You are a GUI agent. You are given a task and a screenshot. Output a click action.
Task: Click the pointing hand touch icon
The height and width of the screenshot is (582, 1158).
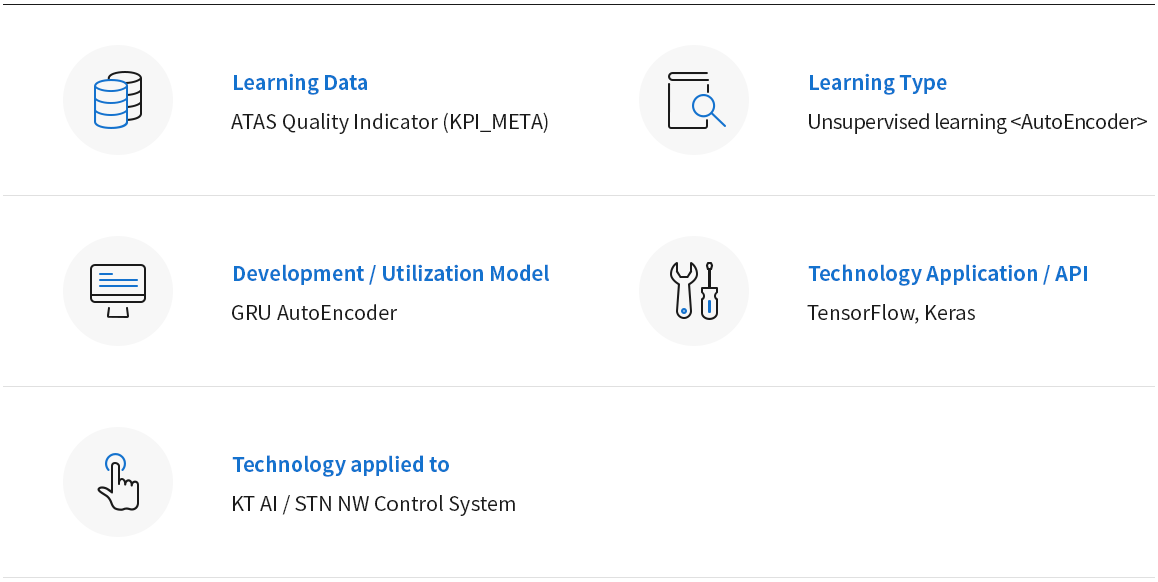[118, 482]
